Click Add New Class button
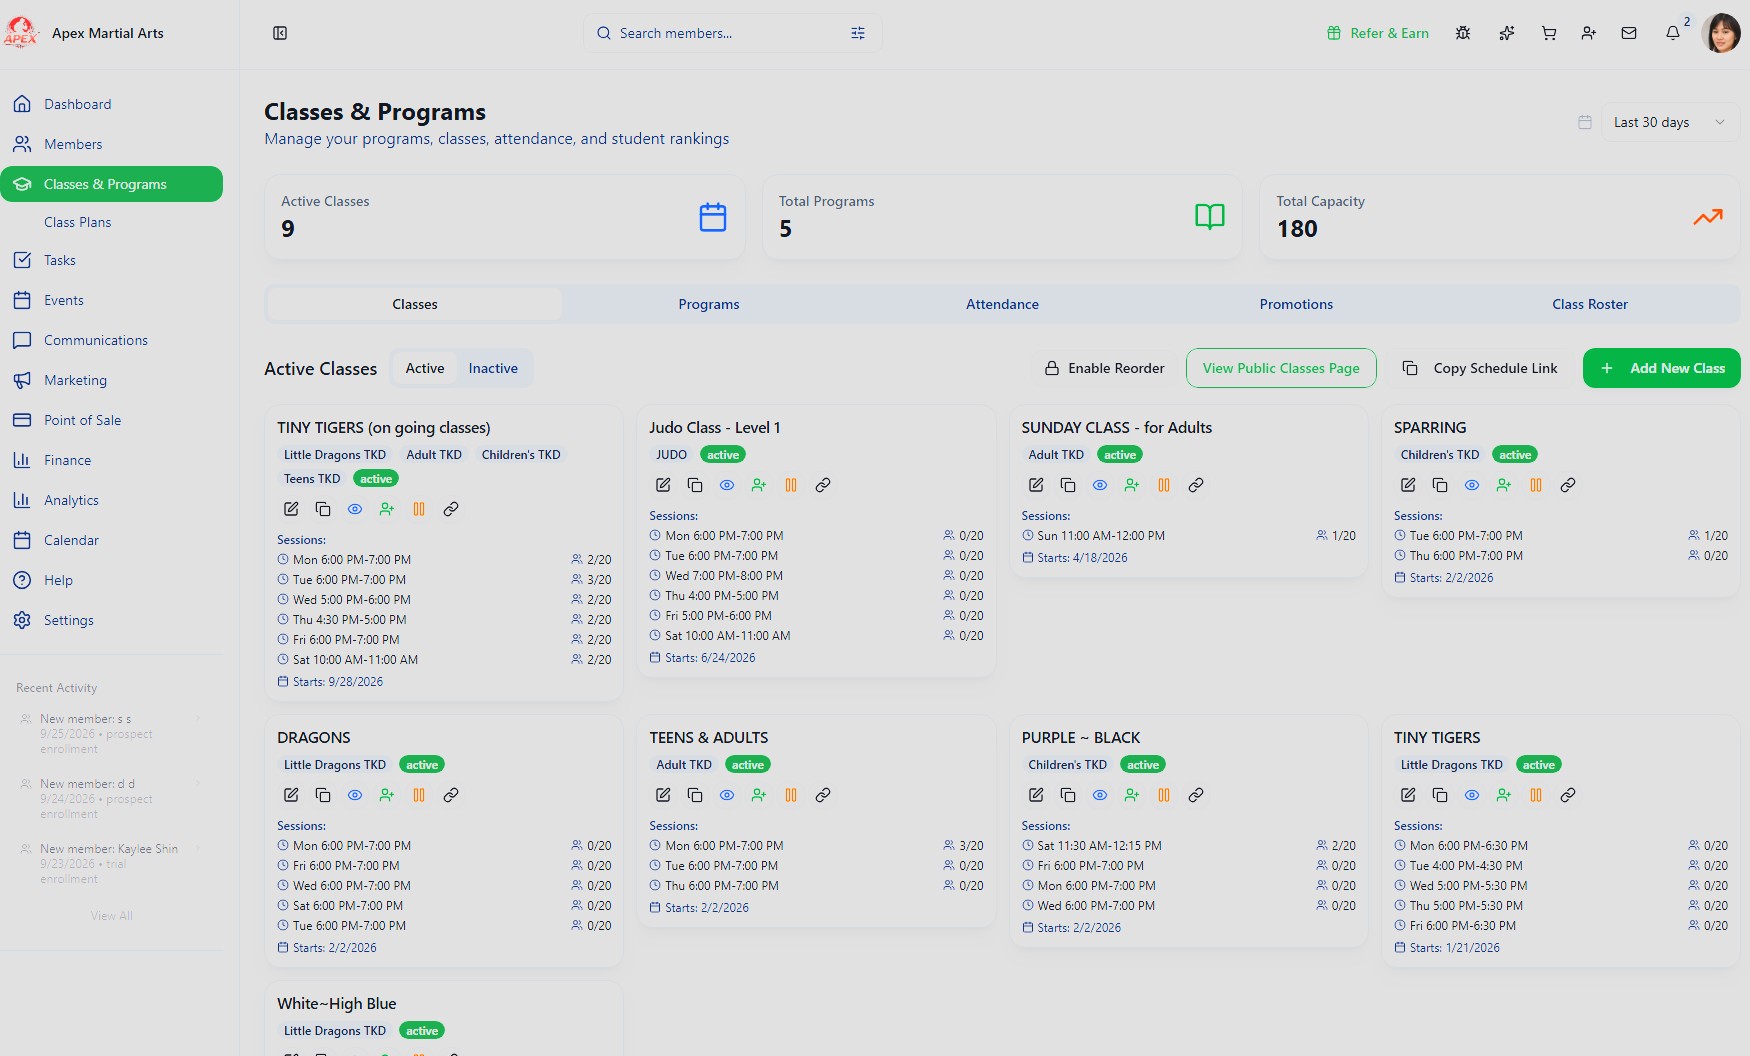This screenshot has width=1750, height=1056. [x=1662, y=368]
